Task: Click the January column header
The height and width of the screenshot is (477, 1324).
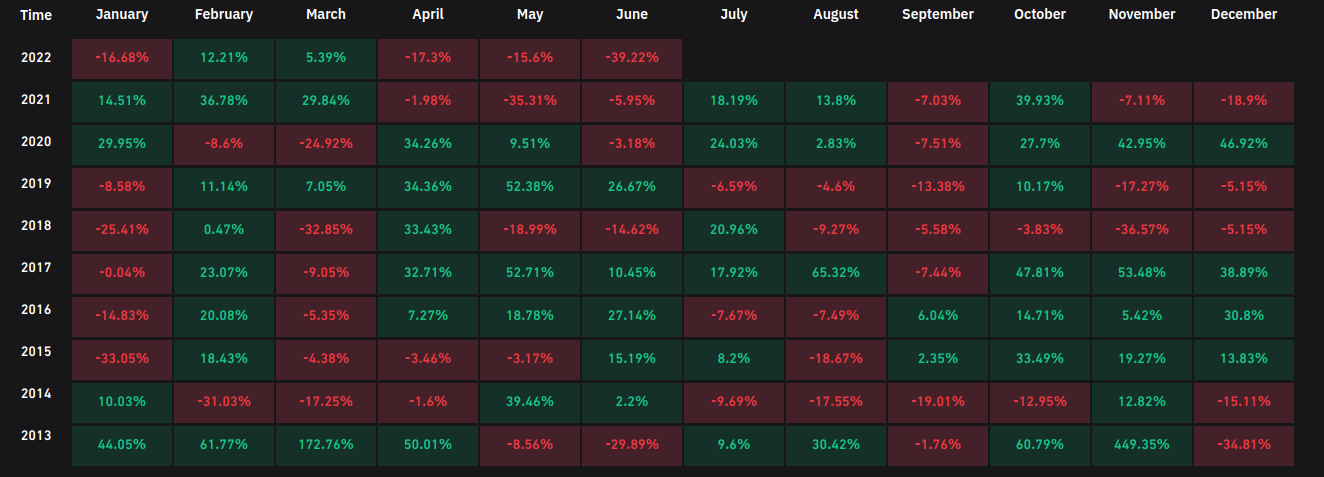Action: point(122,15)
